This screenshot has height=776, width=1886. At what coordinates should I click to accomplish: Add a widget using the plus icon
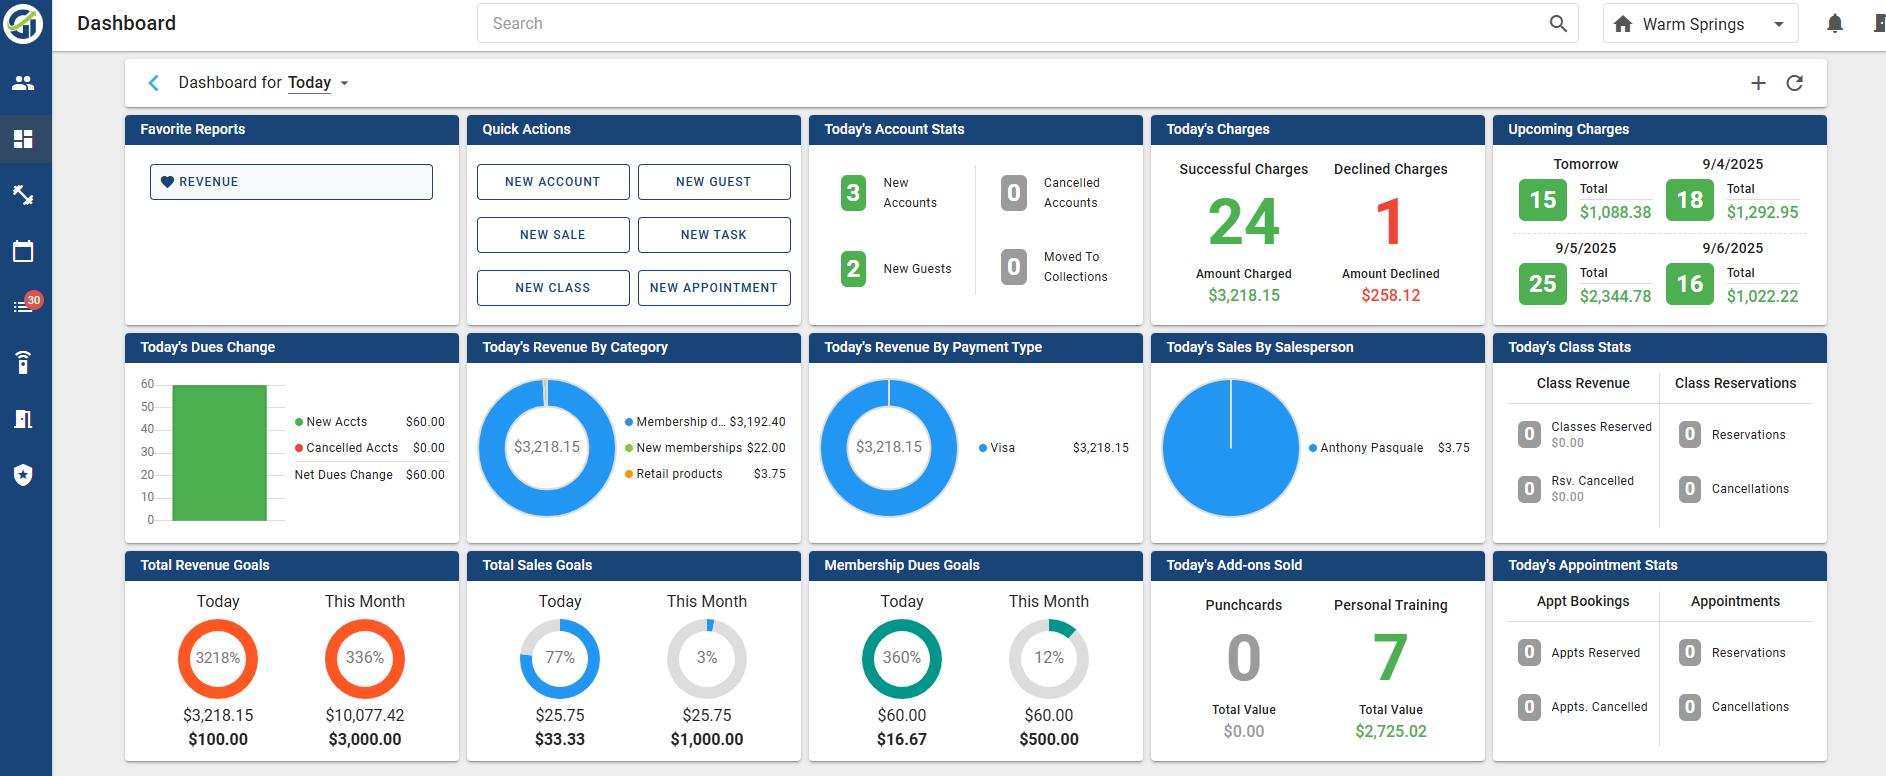tap(1758, 83)
